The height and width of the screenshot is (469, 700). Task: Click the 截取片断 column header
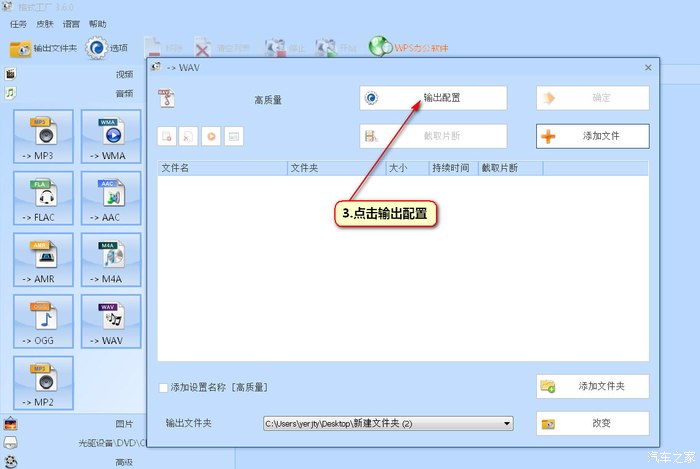pyautogui.click(x=511, y=168)
